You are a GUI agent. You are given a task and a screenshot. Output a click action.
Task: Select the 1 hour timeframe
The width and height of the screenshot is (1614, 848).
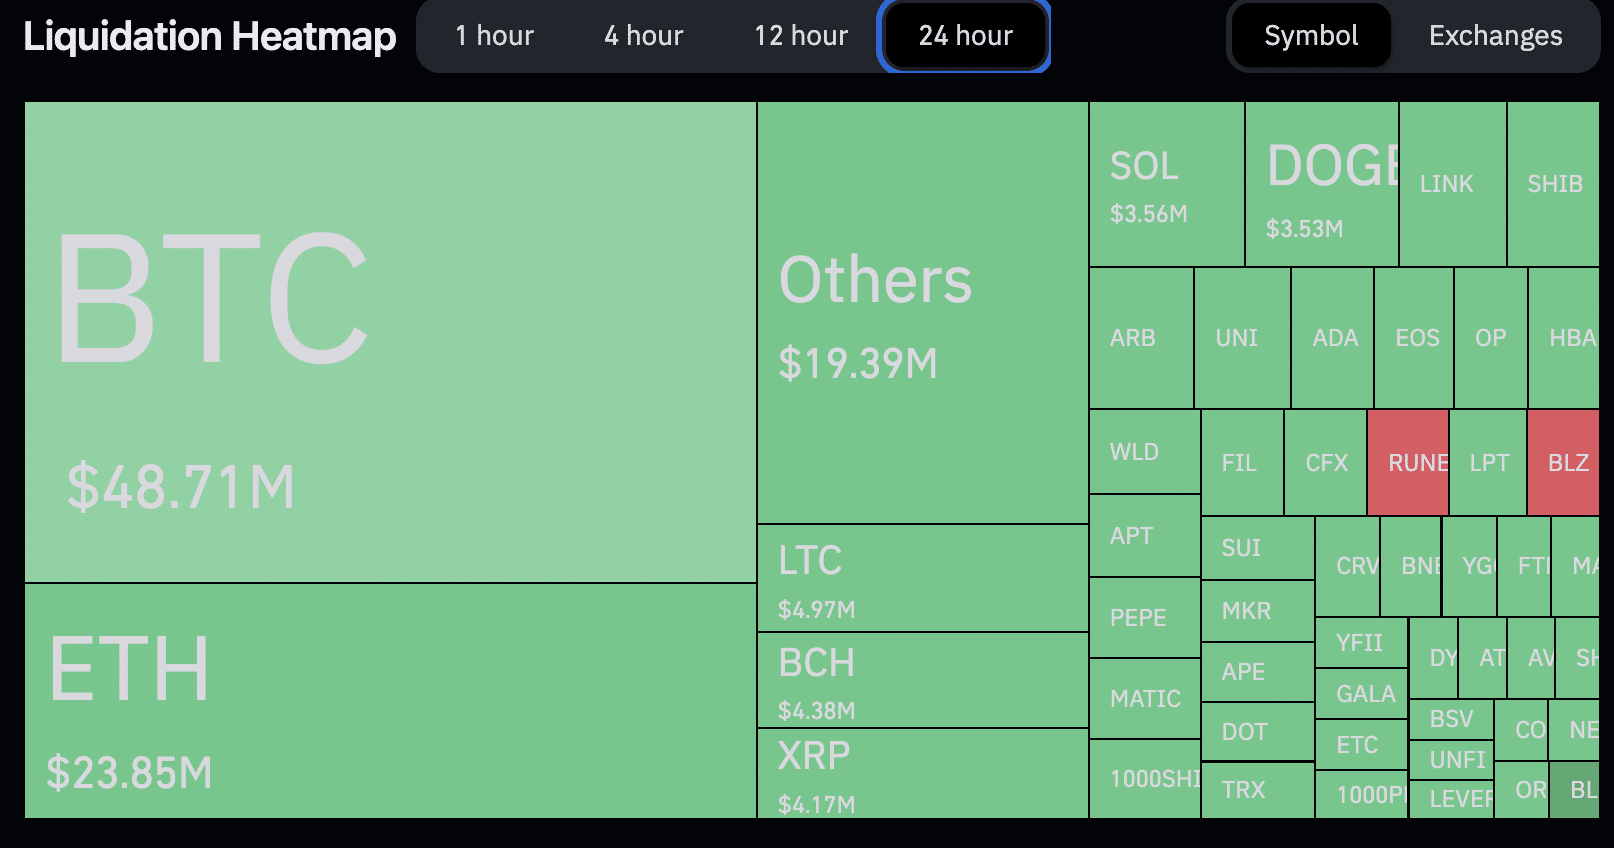point(494,36)
